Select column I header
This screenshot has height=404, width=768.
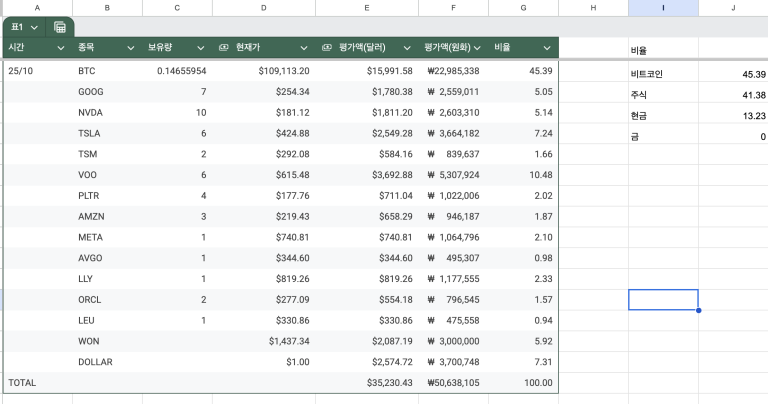pos(663,8)
